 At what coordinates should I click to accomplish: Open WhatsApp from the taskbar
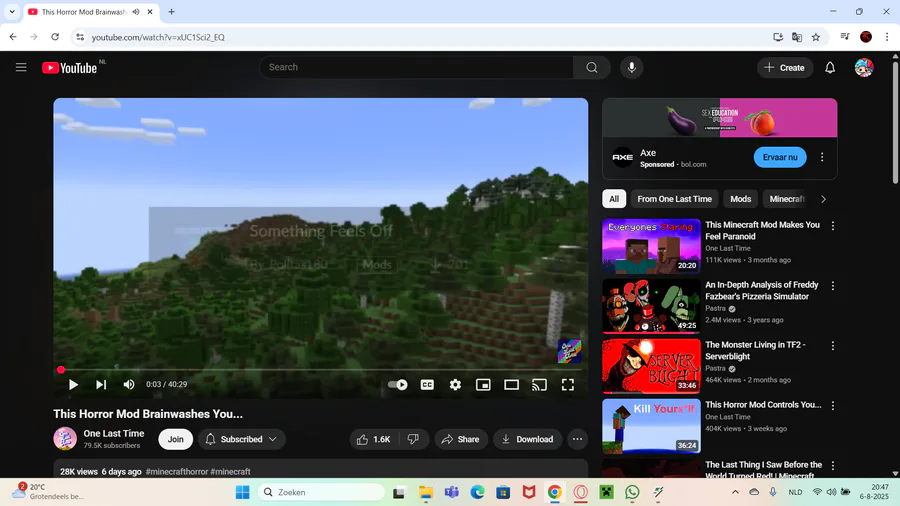(632, 492)
